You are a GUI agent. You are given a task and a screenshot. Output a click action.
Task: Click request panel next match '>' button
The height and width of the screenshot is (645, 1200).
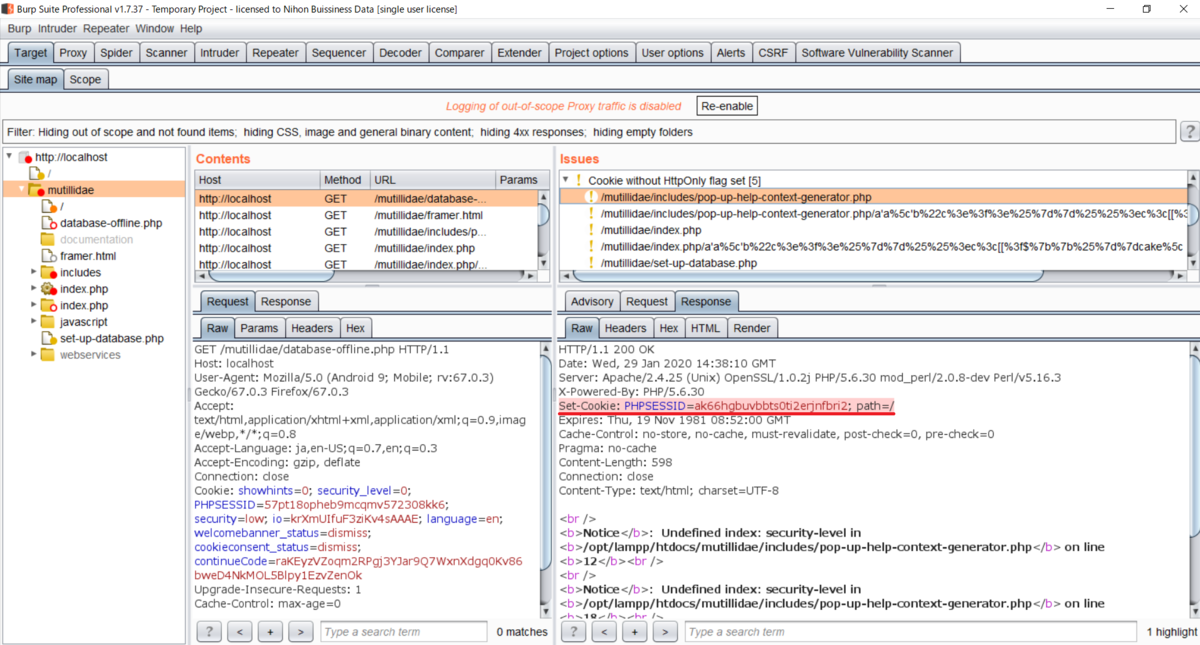point(301,631)
